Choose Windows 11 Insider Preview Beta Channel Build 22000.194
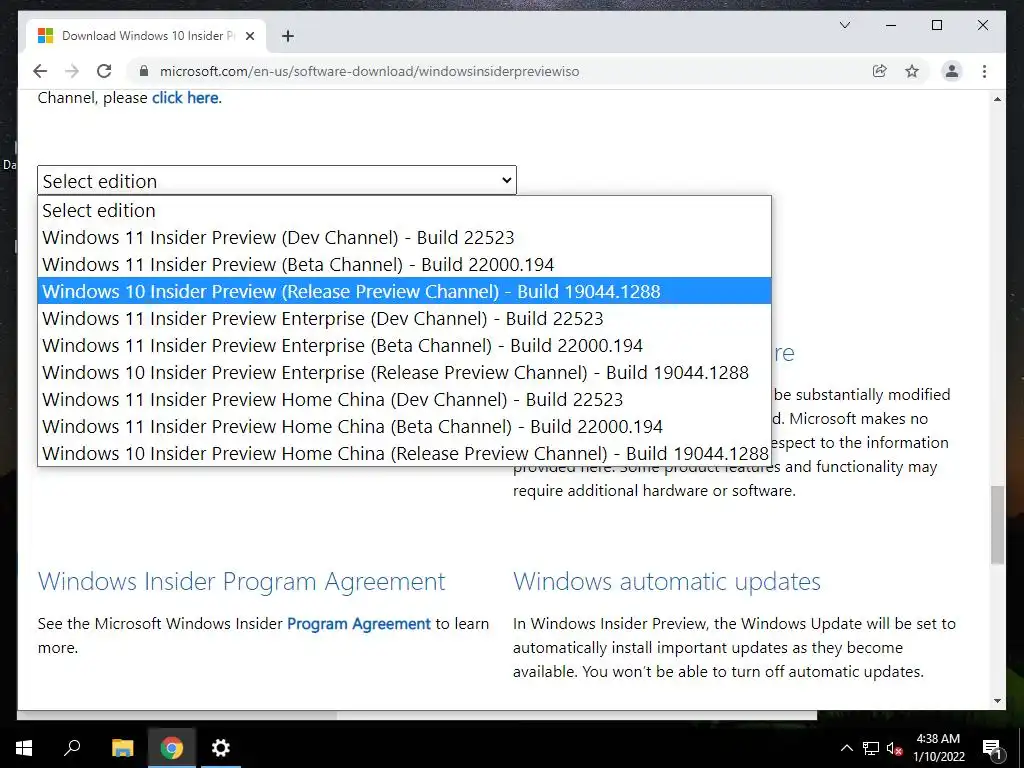Viewport: 1024px width, 768px height. tap(404, 264)
